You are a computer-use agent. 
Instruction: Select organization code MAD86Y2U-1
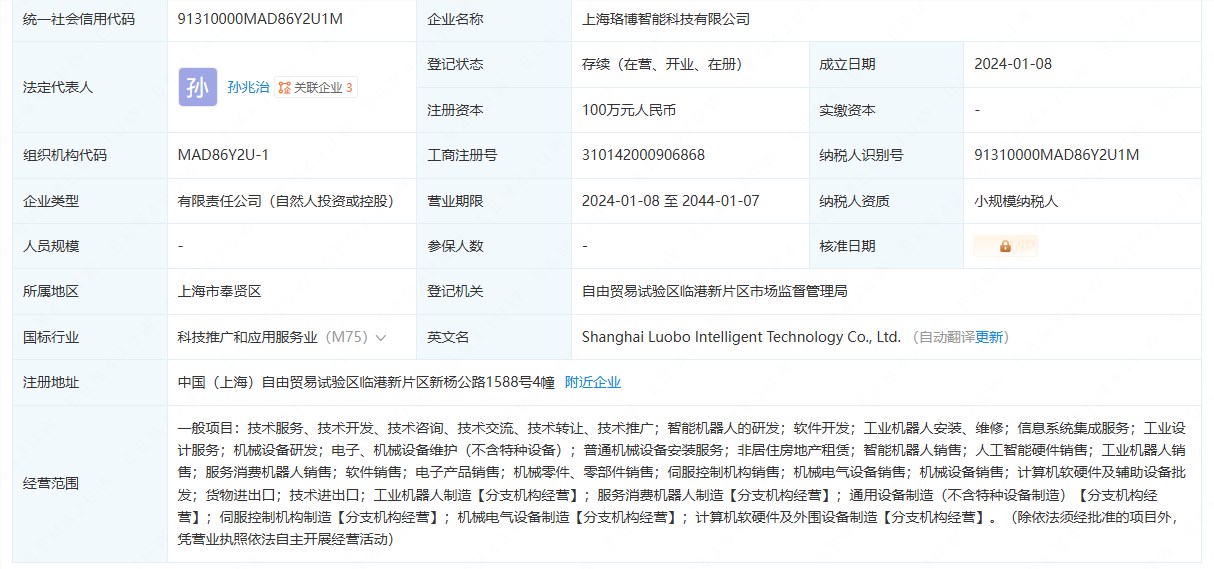[x=223, y=155]
